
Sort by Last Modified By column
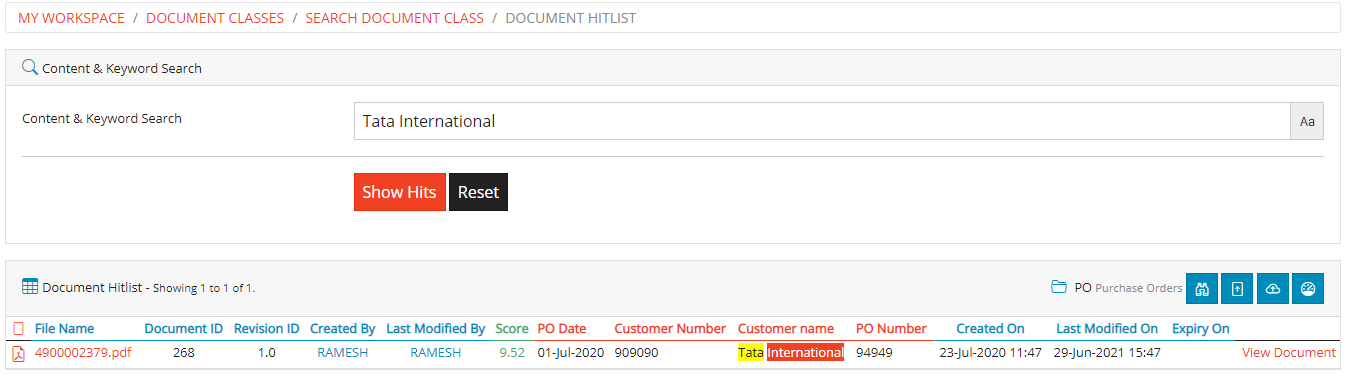tap(436, 328)
